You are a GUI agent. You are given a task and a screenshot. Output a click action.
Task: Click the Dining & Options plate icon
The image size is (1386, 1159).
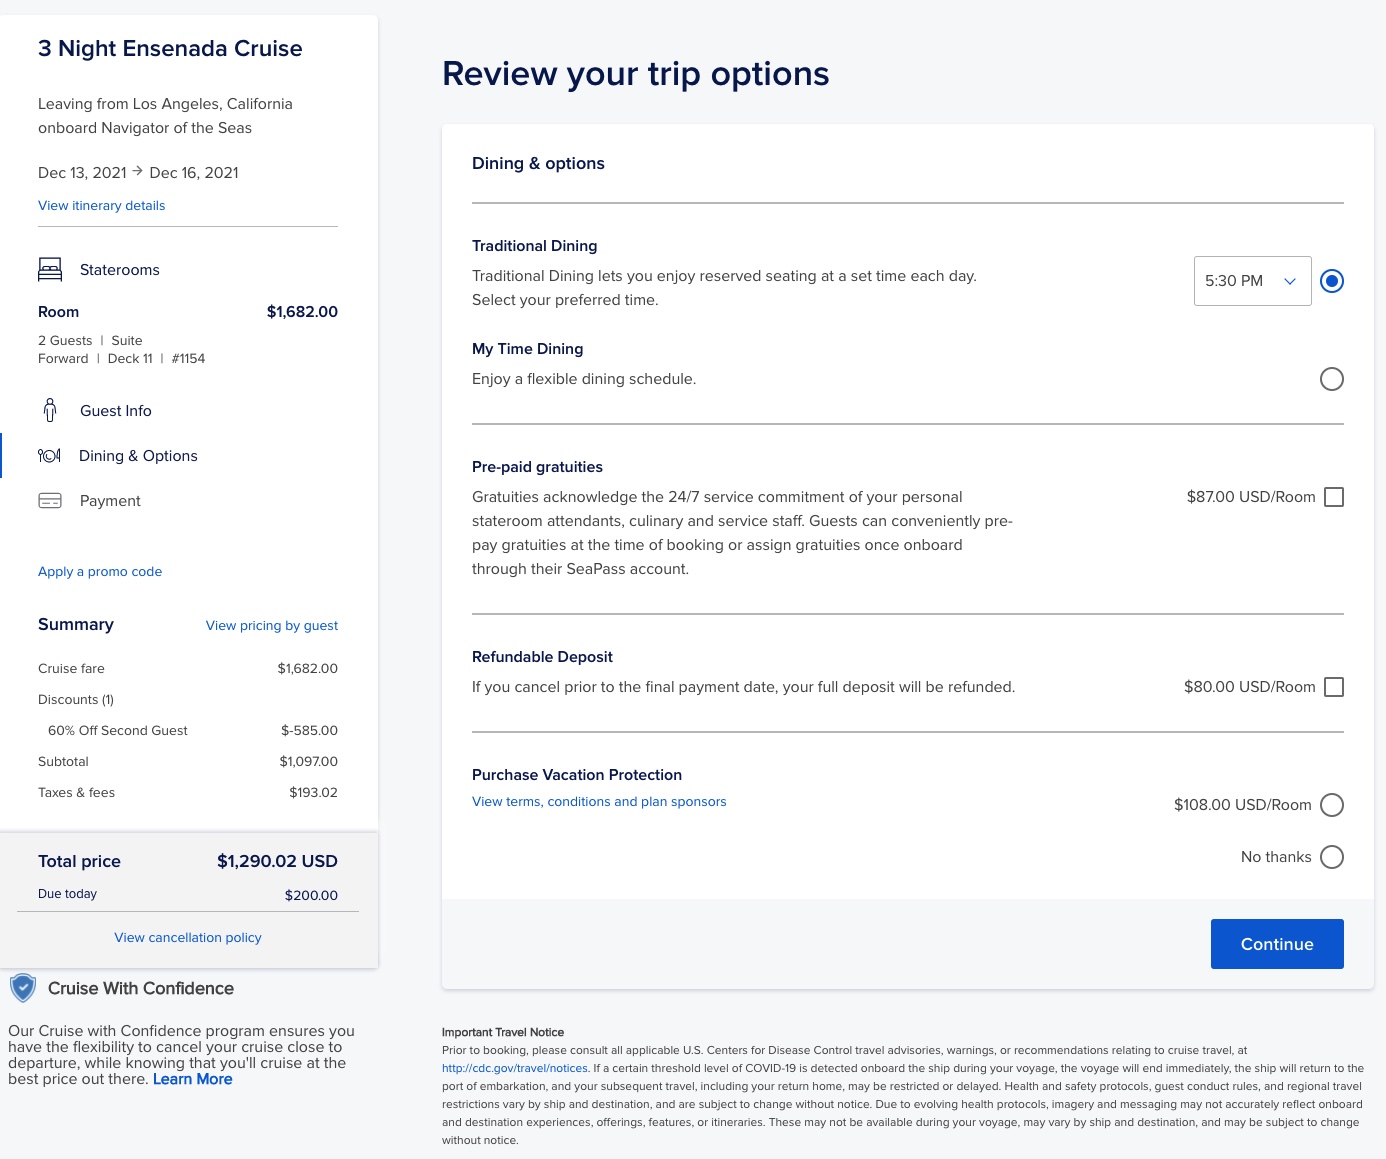(50, 456)
